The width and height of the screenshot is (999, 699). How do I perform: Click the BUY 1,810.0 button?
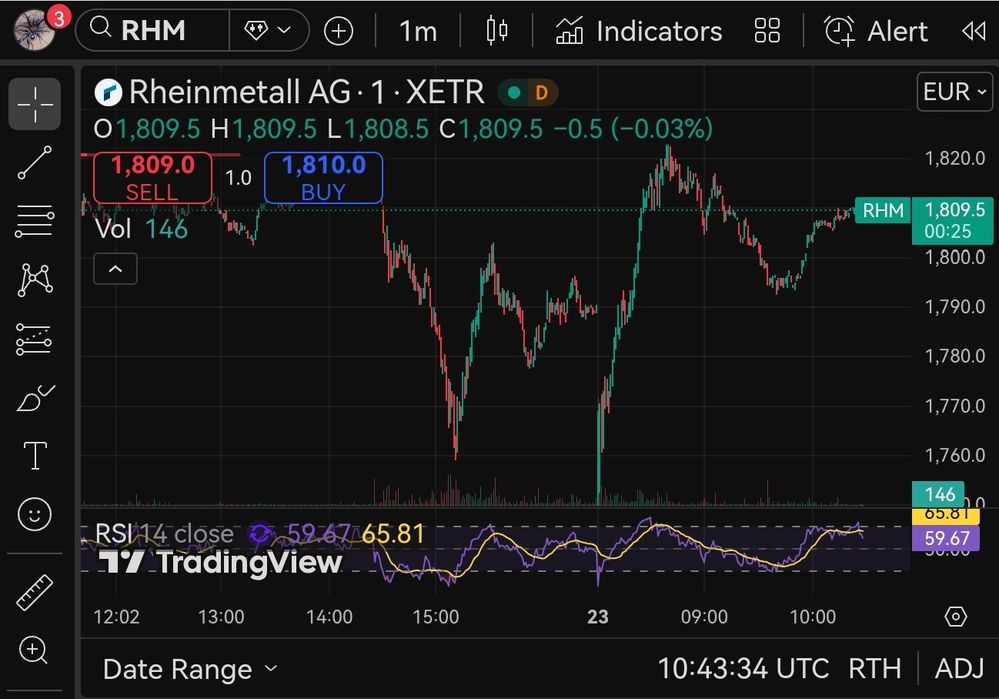point(324,178)
